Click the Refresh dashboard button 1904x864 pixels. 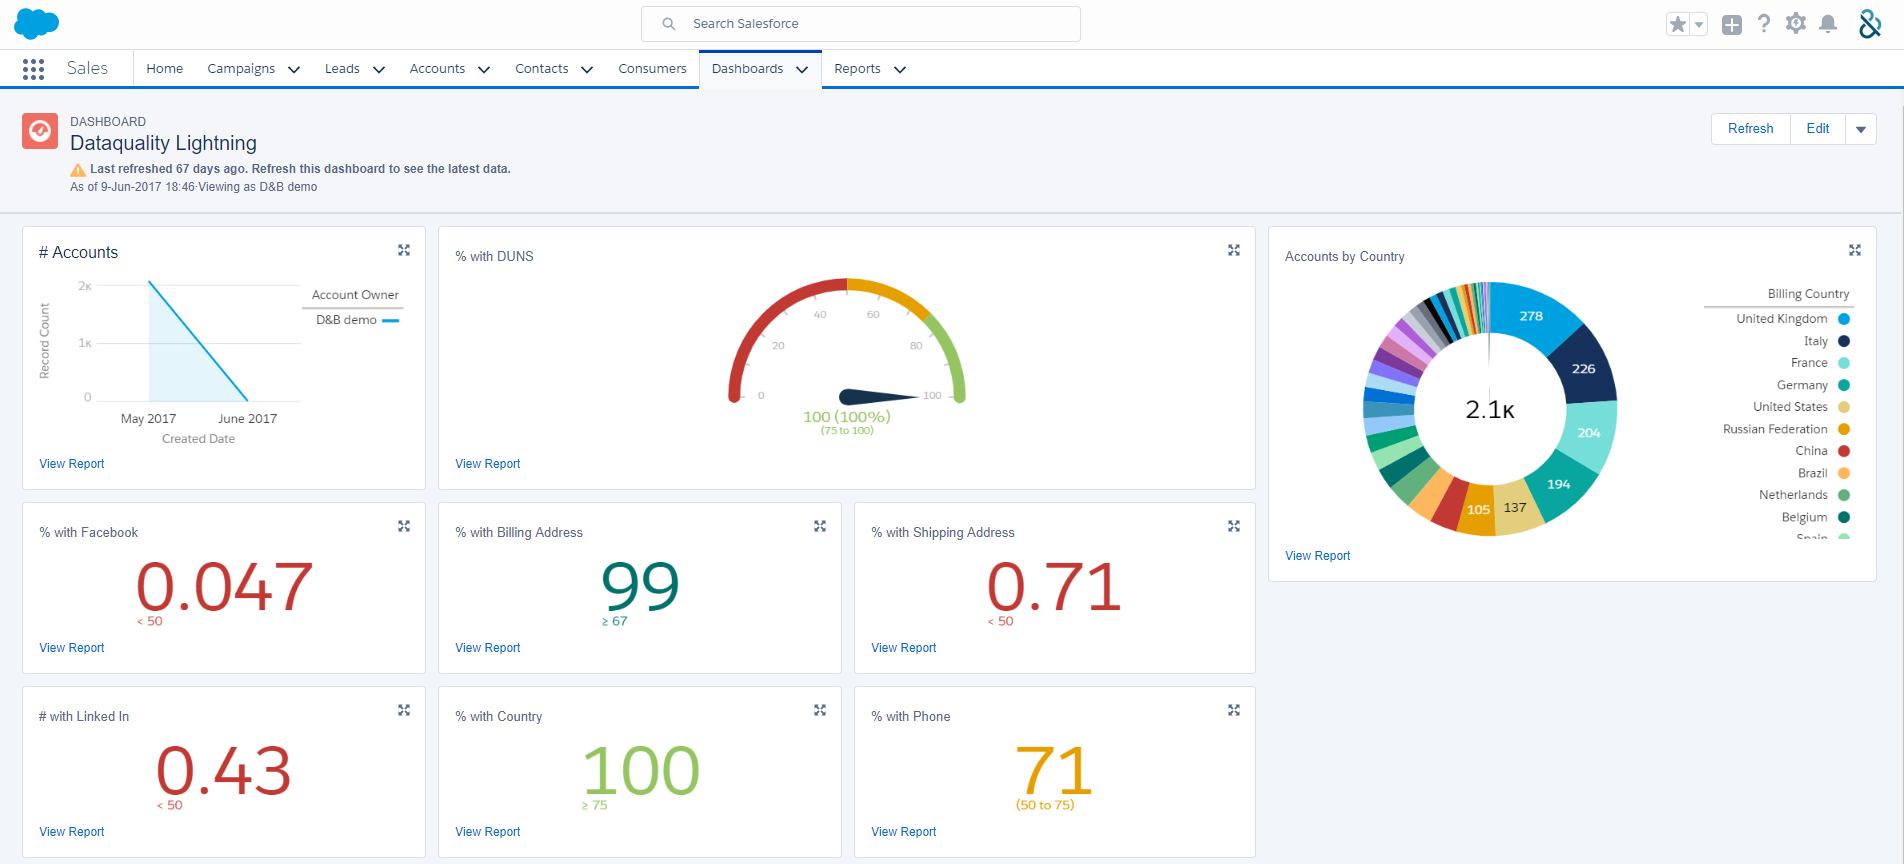pos(1750,129)
